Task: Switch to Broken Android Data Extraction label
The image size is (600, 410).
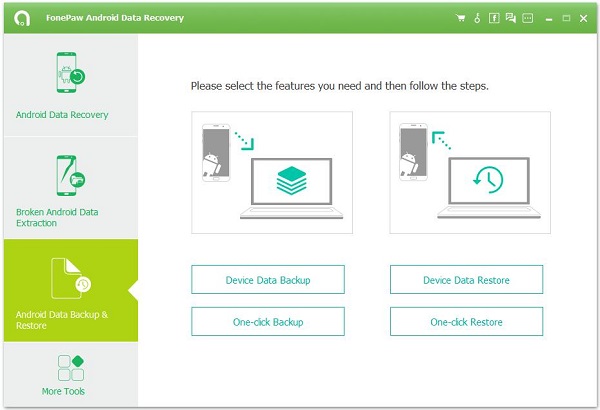Action: tap(57, 217)
